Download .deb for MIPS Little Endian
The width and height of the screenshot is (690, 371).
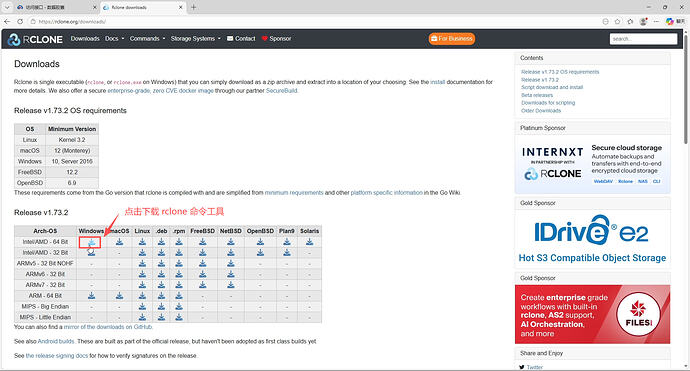pyautogui.click(x=161, y=317)
